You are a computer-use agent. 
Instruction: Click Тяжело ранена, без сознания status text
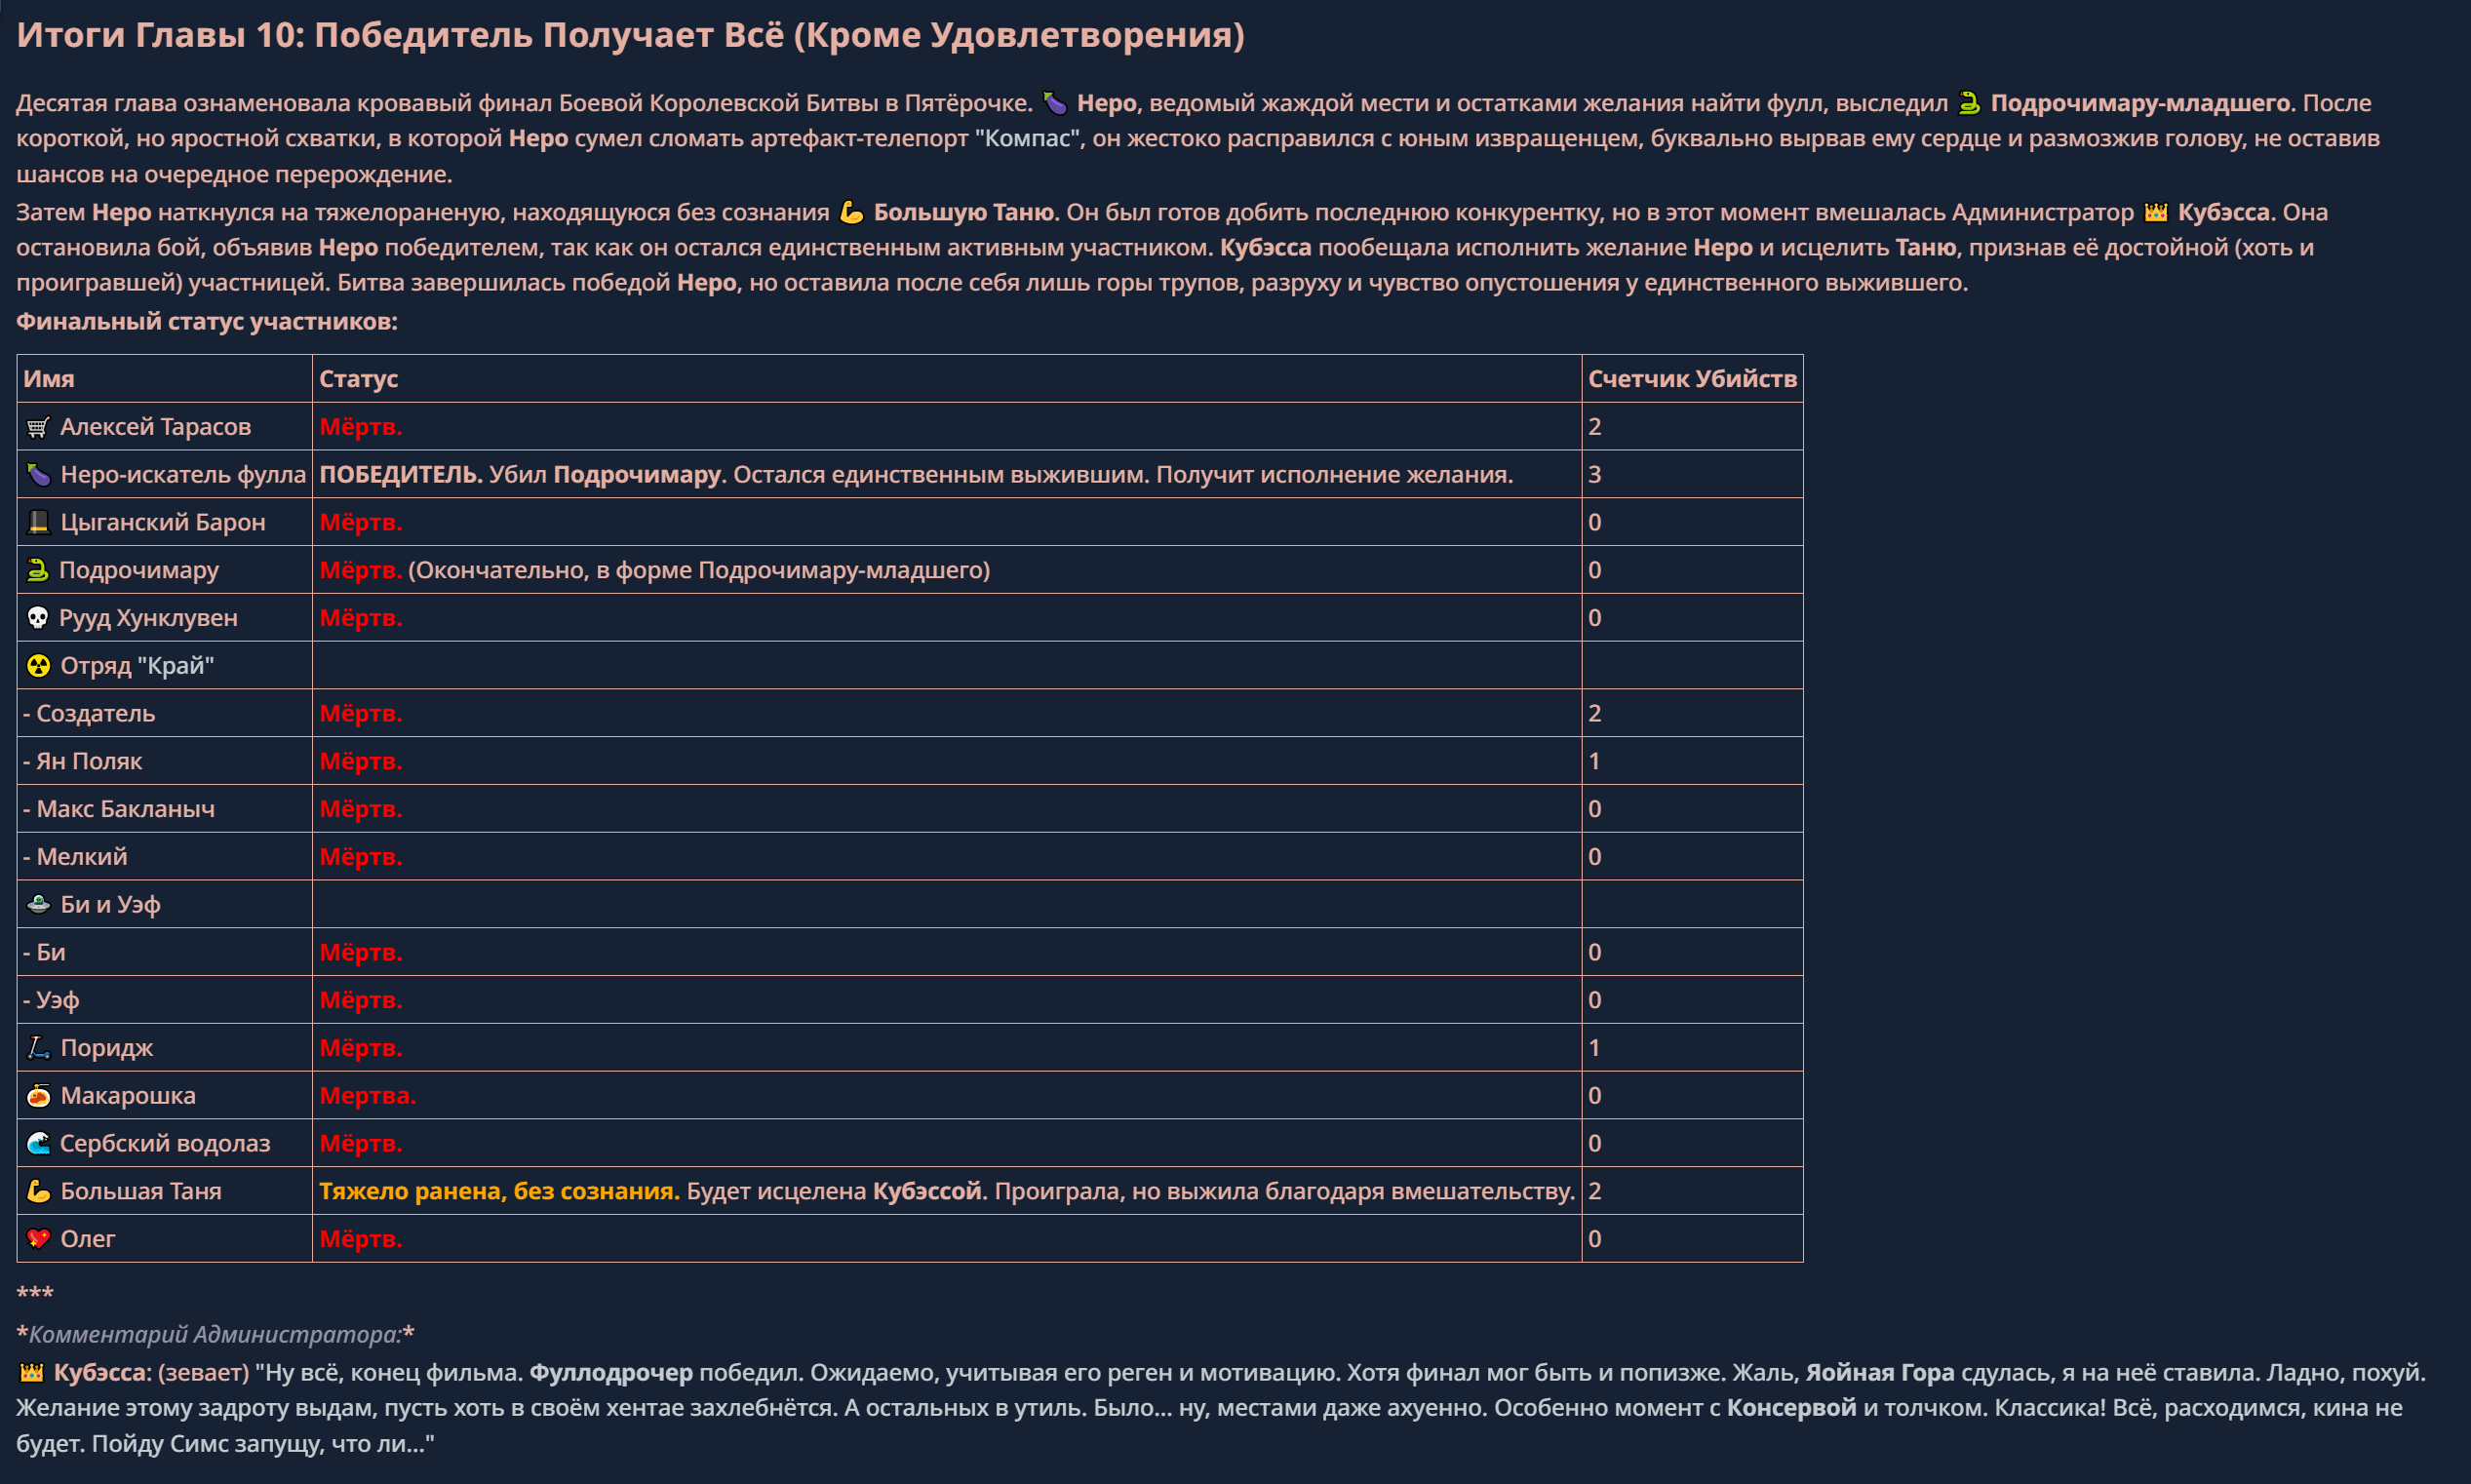[499, 1192]
